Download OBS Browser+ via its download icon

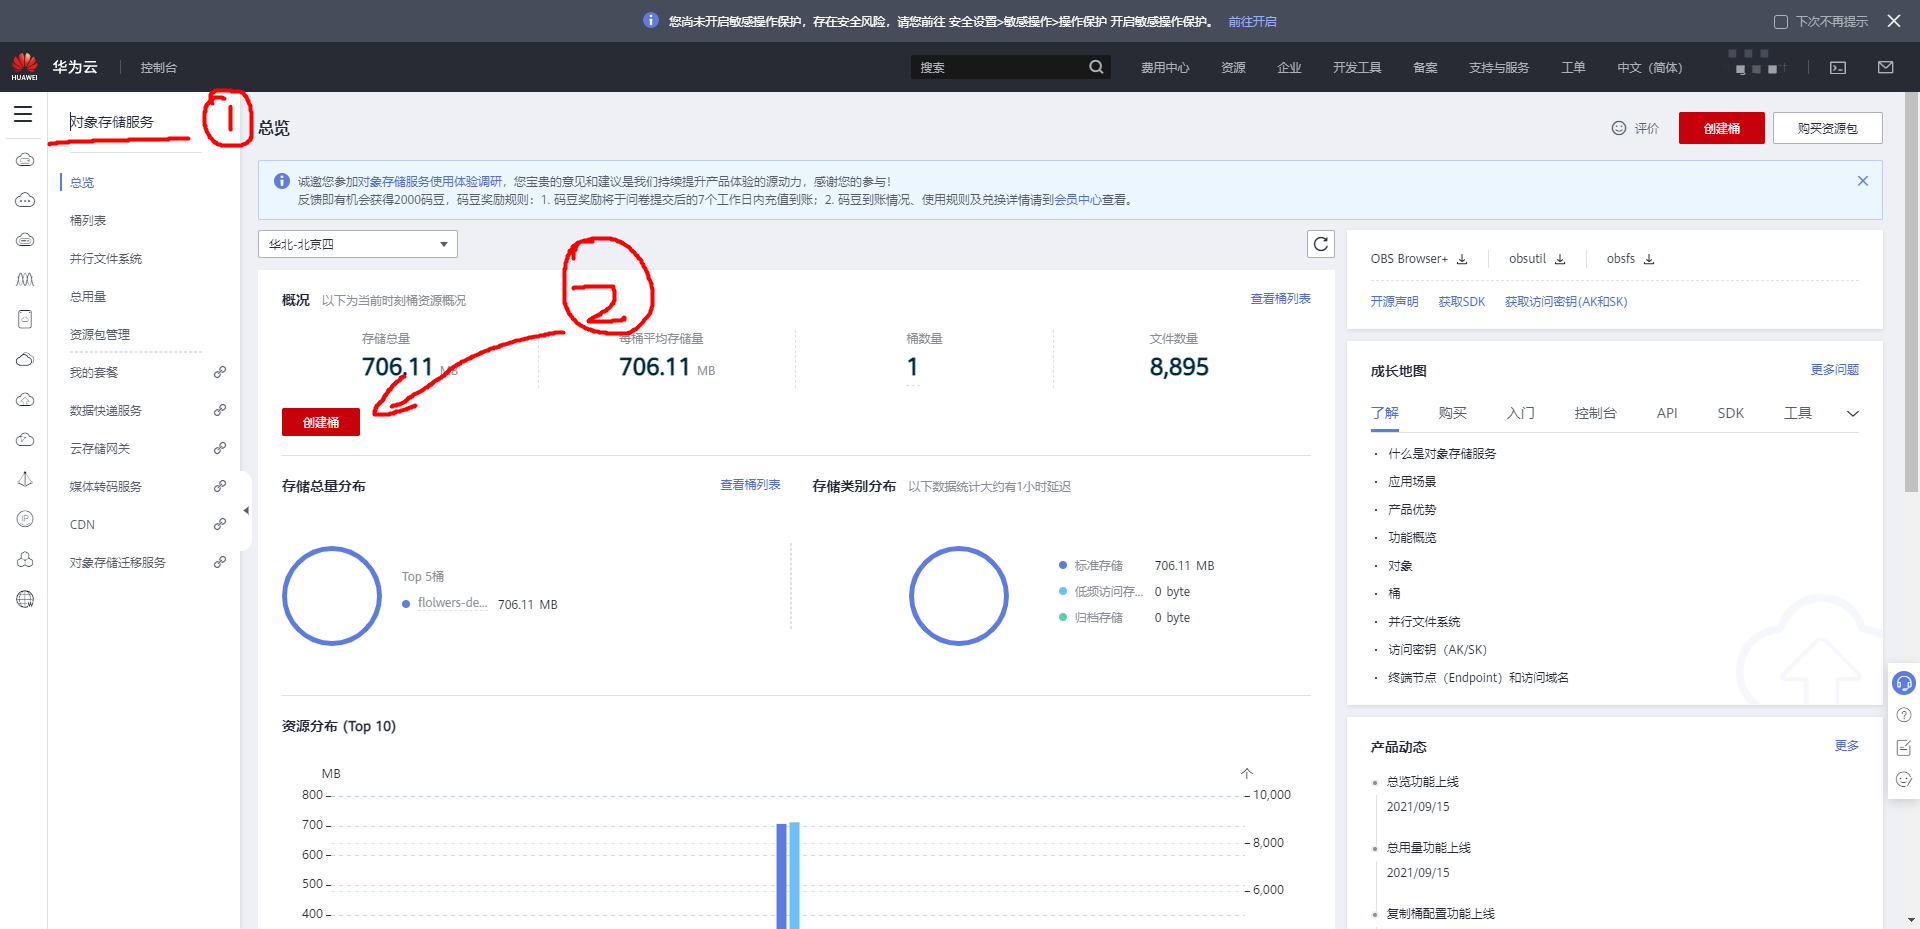point(1462,259)
